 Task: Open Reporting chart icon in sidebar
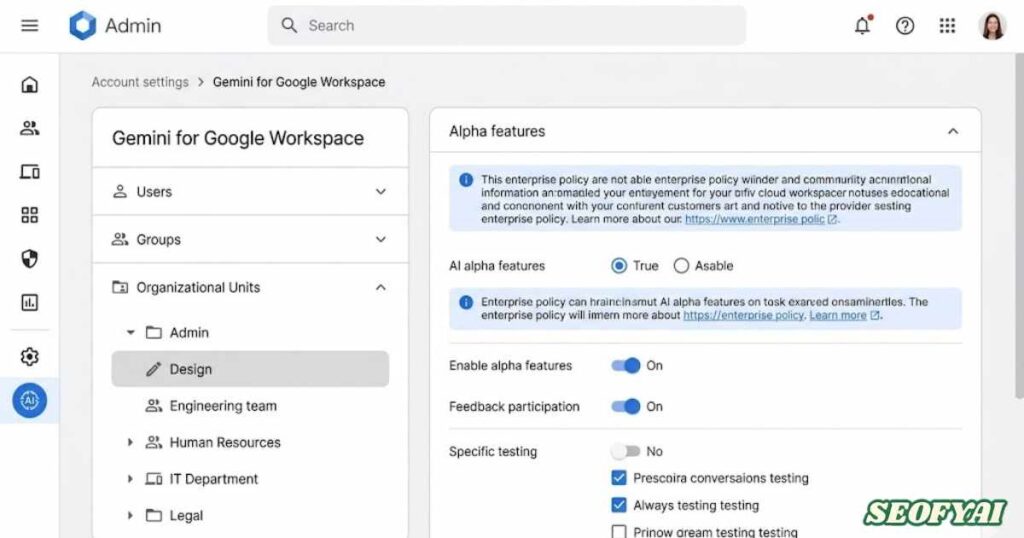[x=29, y=302]
